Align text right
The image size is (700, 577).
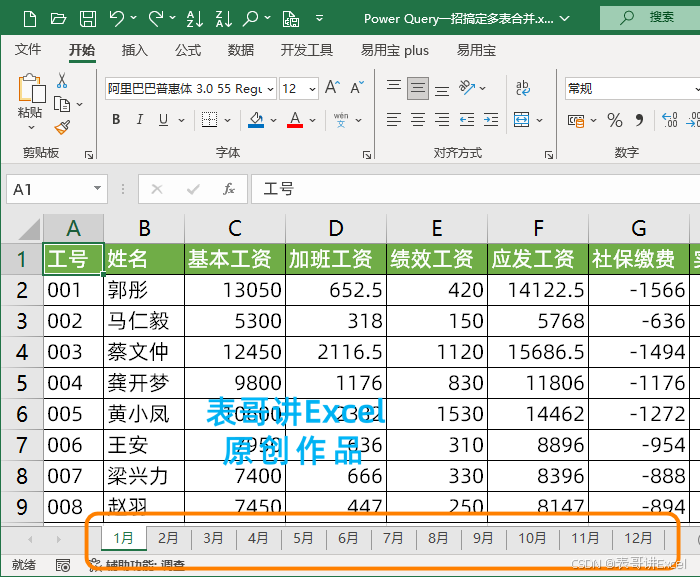442,120
